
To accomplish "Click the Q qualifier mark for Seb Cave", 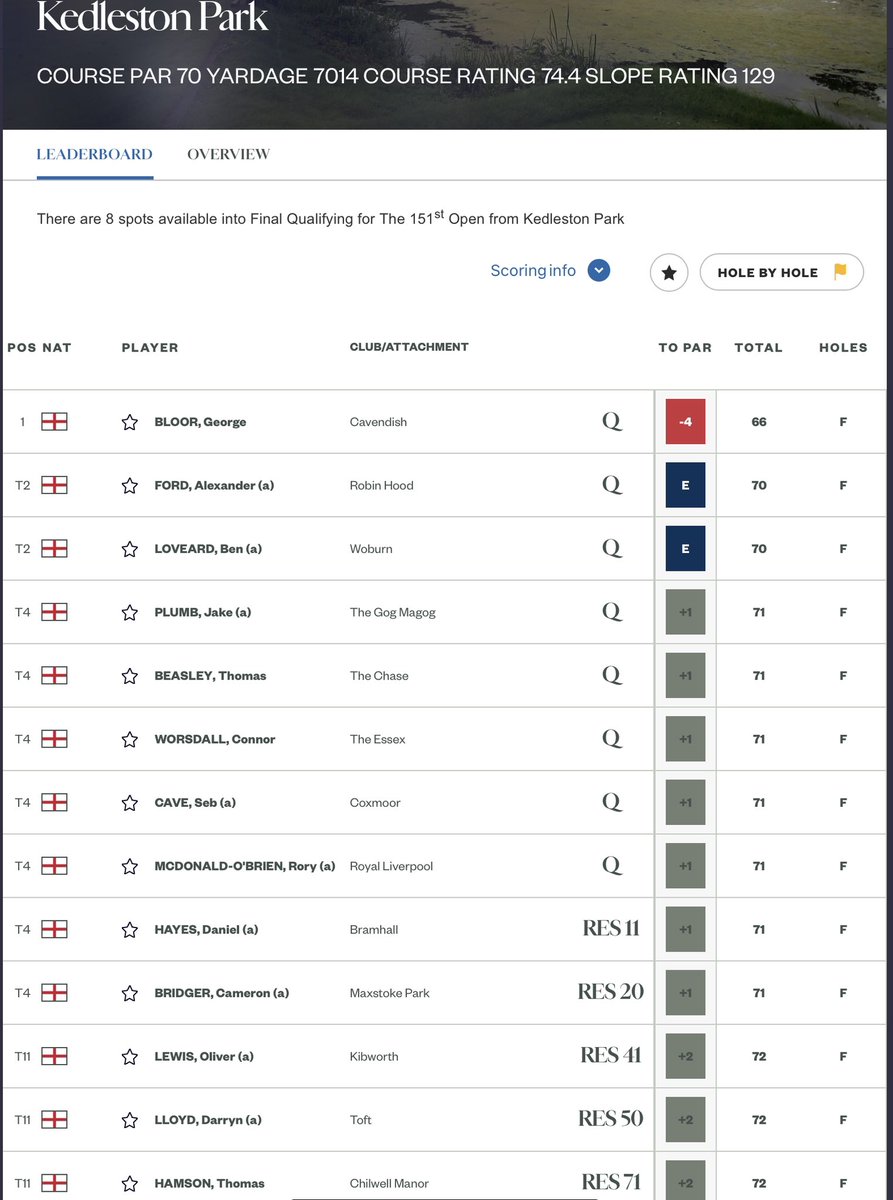I will click(x=612, y=803).
